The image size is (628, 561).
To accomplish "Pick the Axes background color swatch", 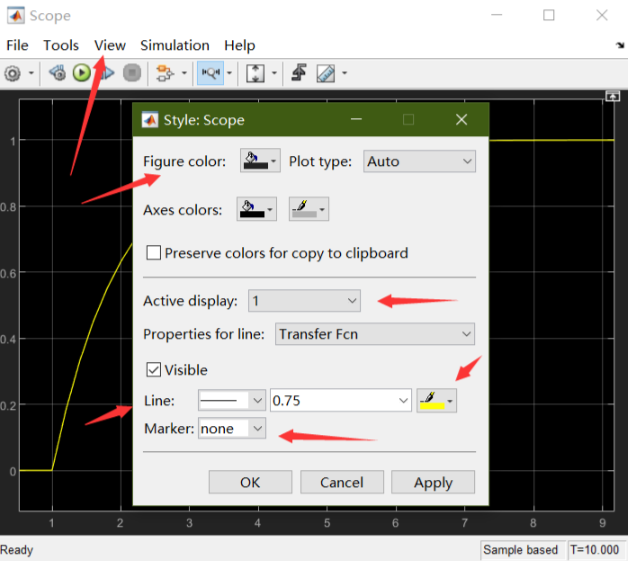I will point(256,209).
